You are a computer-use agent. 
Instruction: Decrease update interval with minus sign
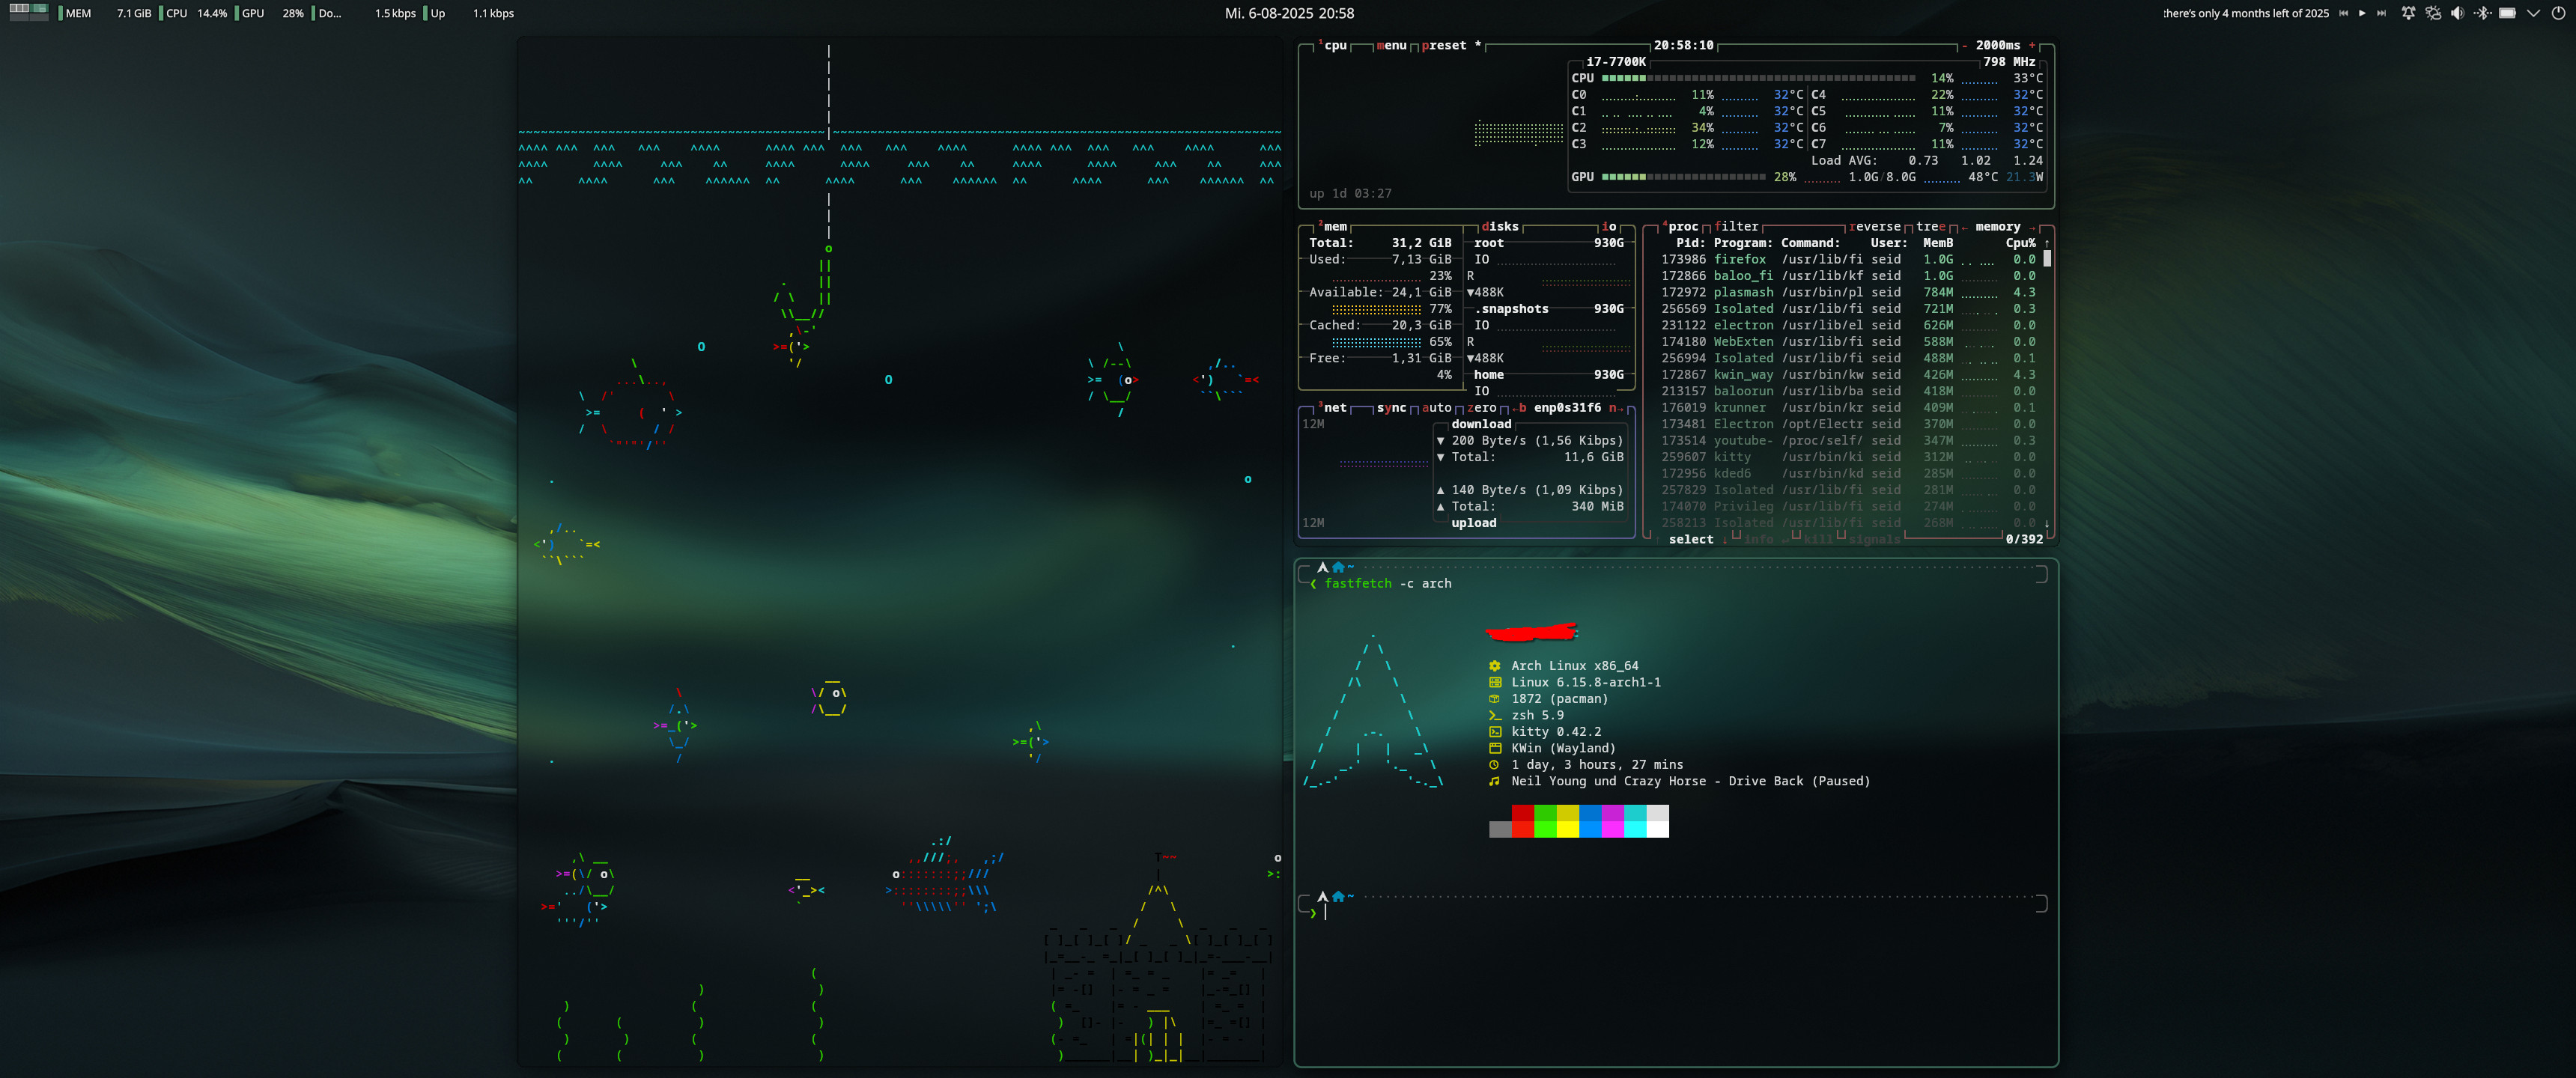(1964, 45)
